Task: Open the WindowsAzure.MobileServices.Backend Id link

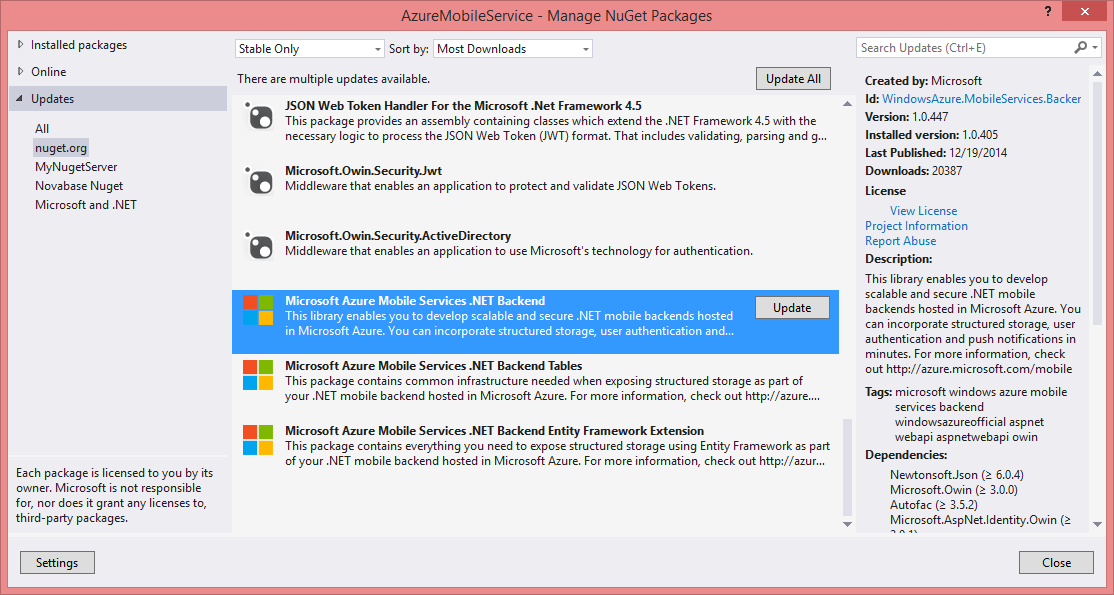Action: pyautogui.click(x=982, y=99)
